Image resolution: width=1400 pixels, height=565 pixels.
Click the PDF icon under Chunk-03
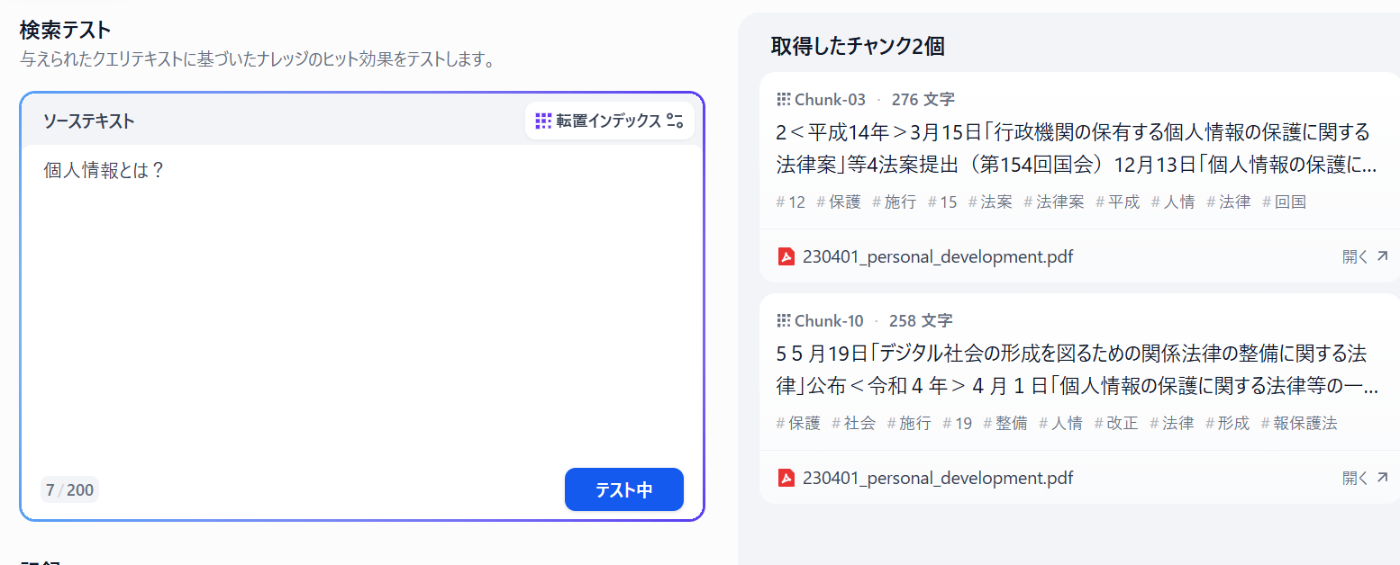(x=786, y=257)
